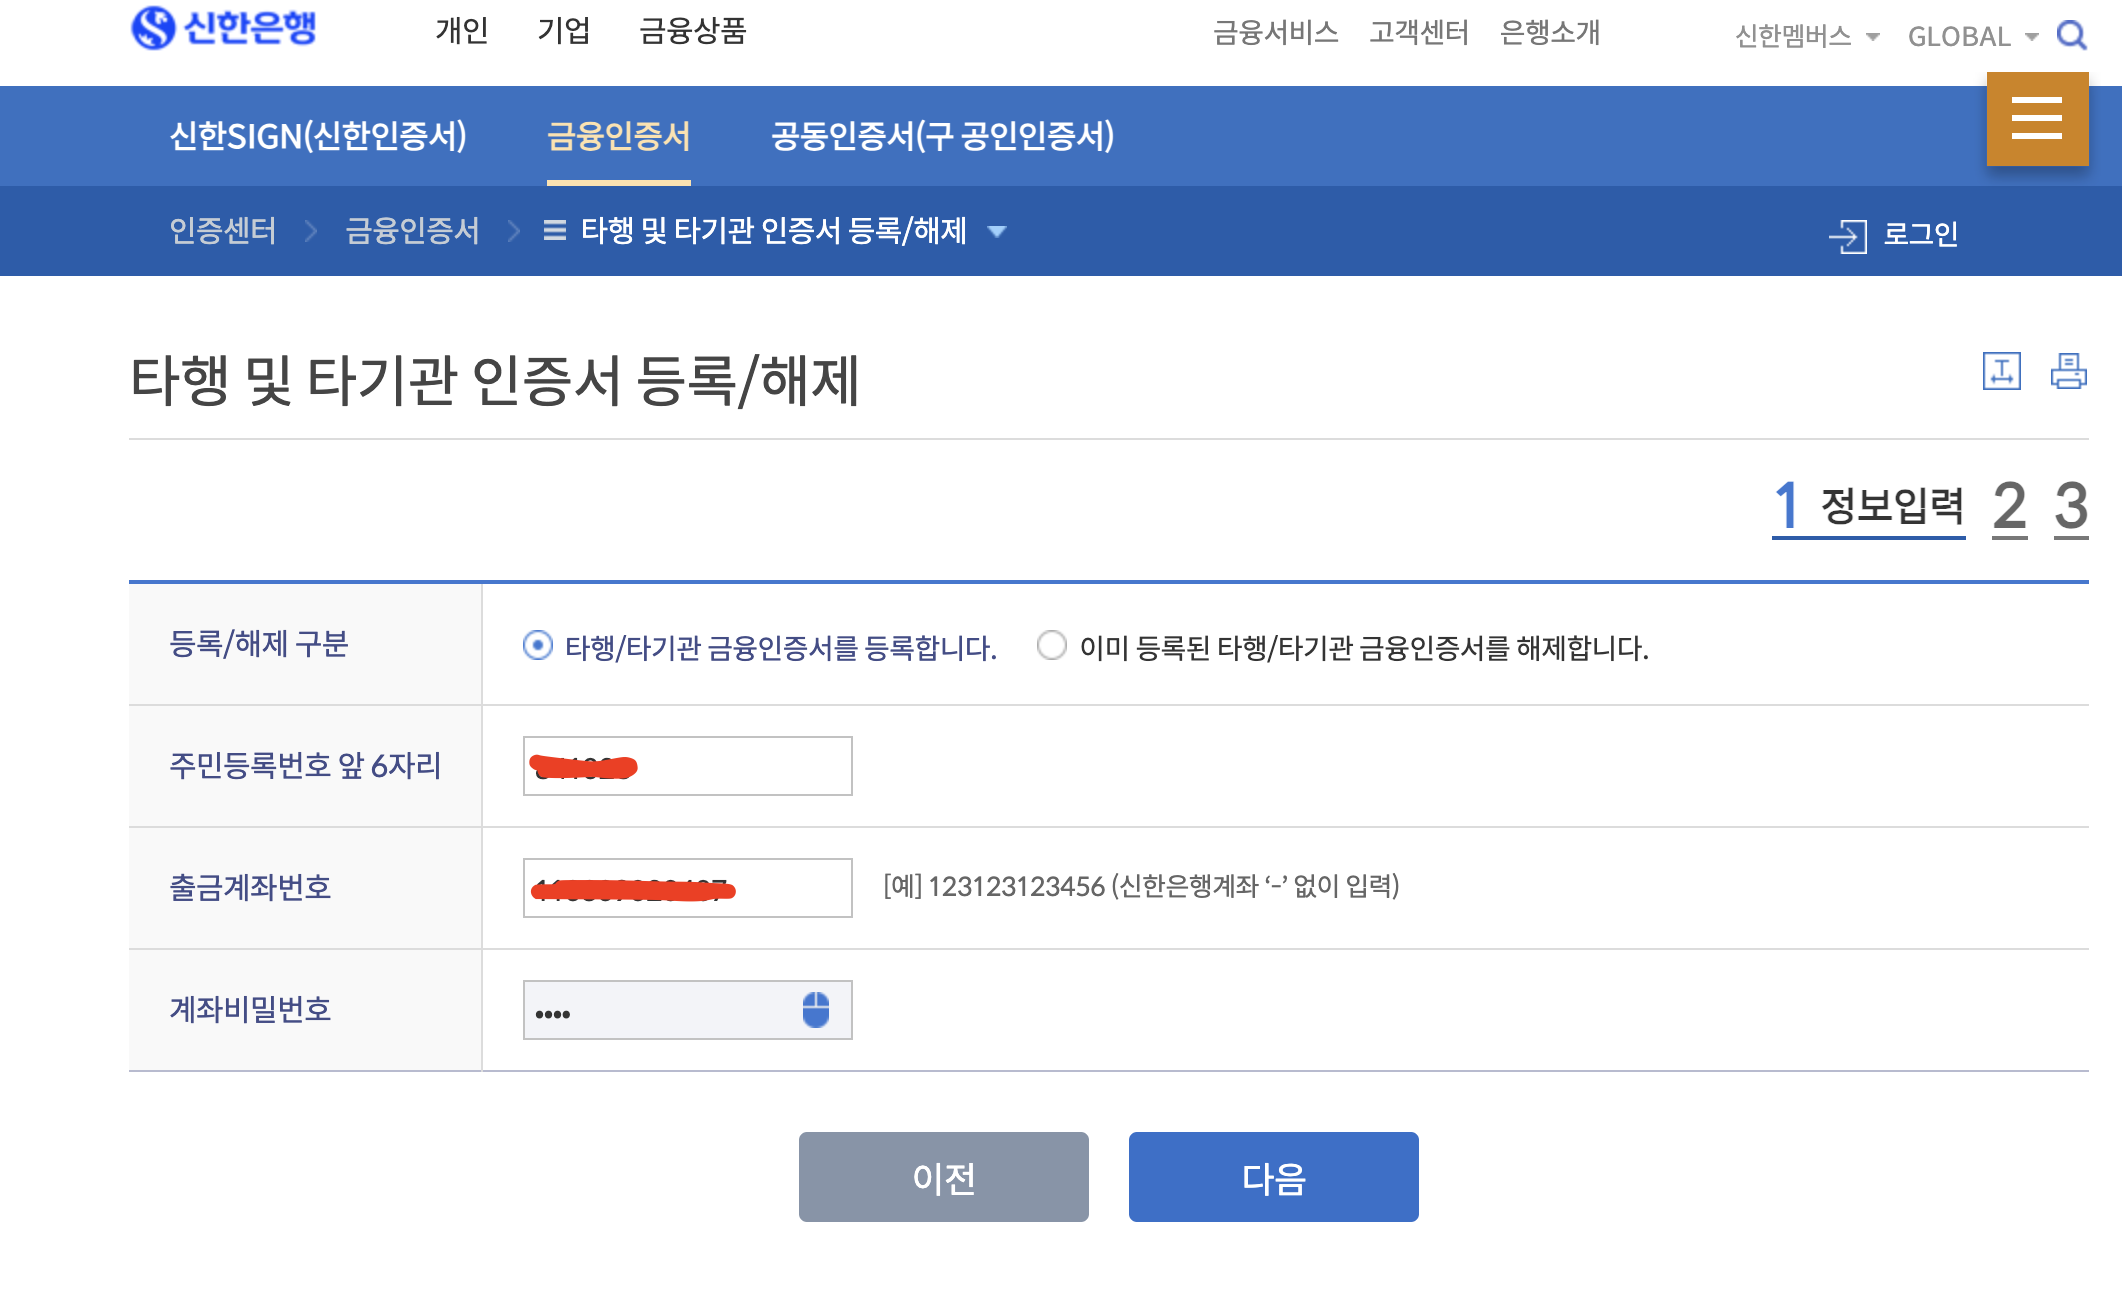
Task: Open the 금융상품 menu
Action: pyautogui.click(x=693, y=31)
